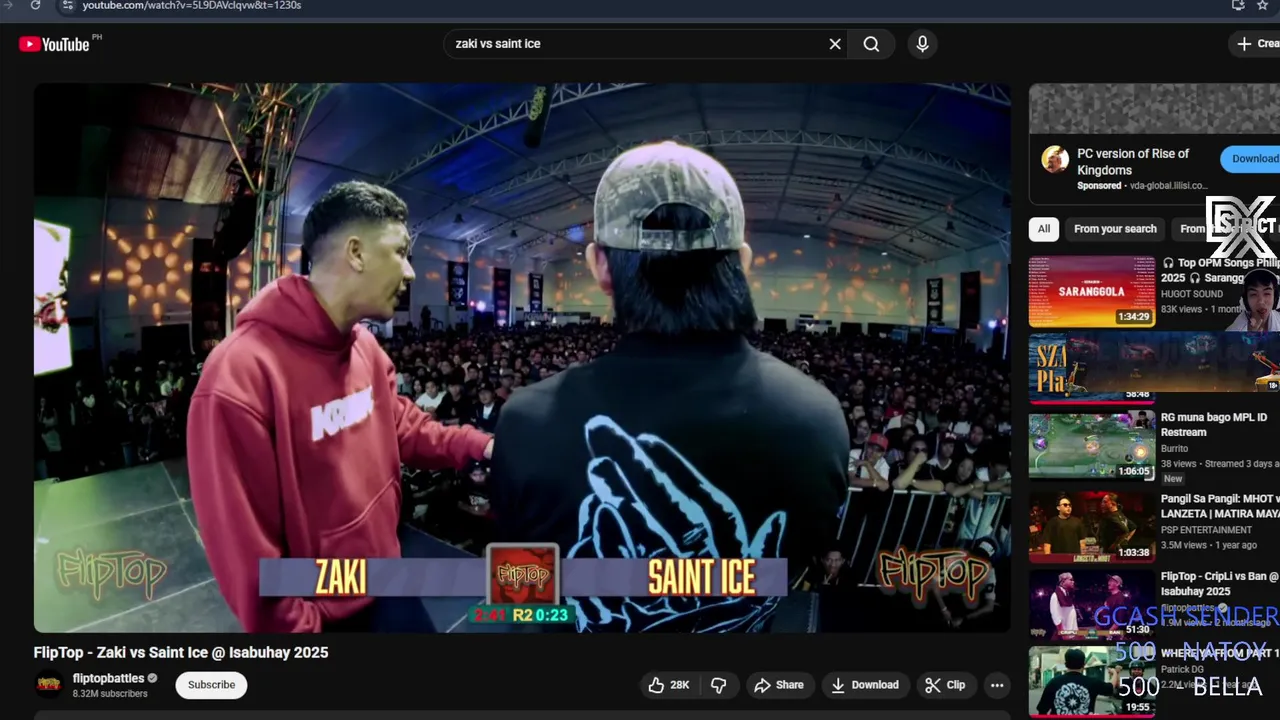Select the From your search chip

[x=1115, y=229]
